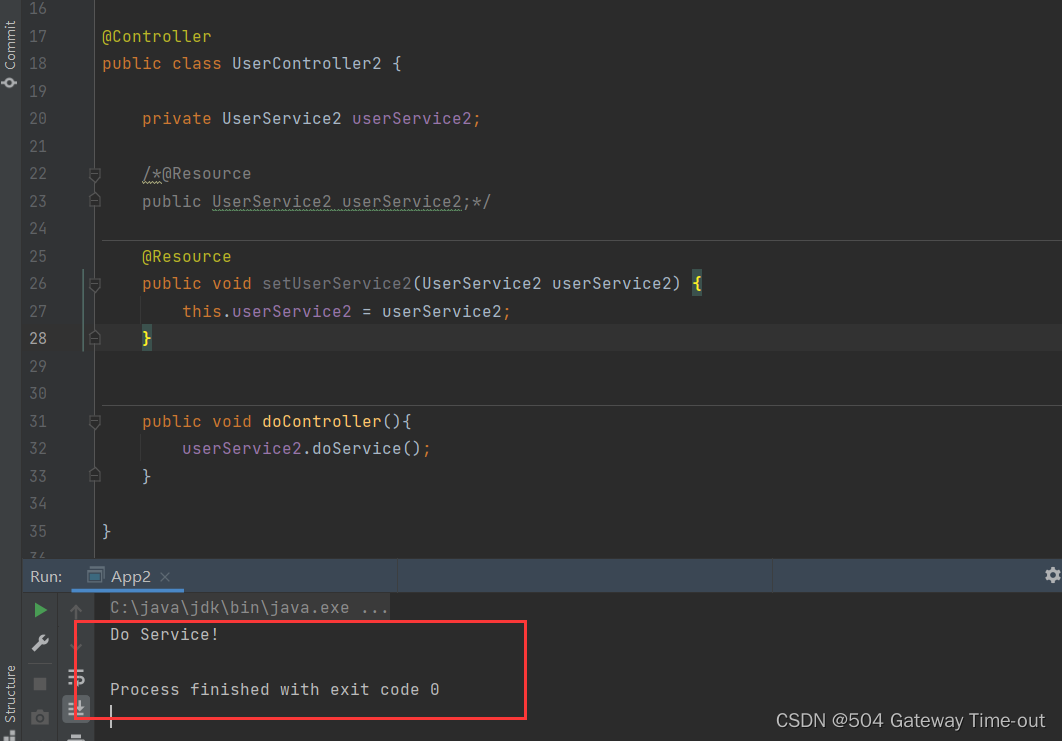Close the App2 run tab
The height and width of the screenshot is (741, 1062).
click(165, 577)
